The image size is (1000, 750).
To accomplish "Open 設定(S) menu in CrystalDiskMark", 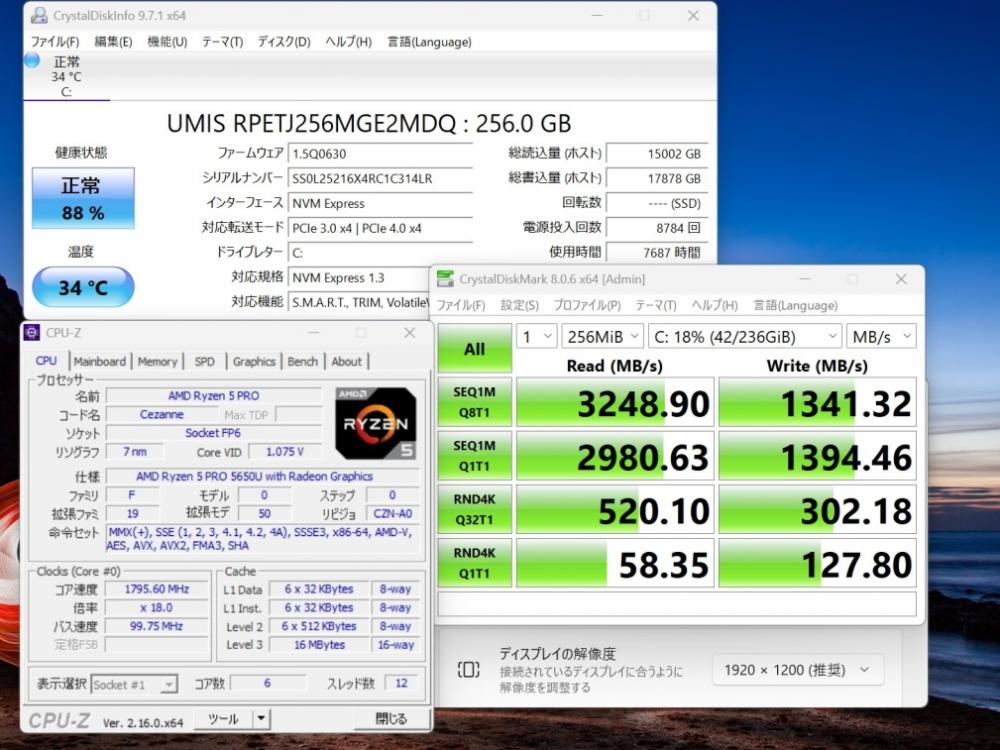I will click(x=519, y=305).
